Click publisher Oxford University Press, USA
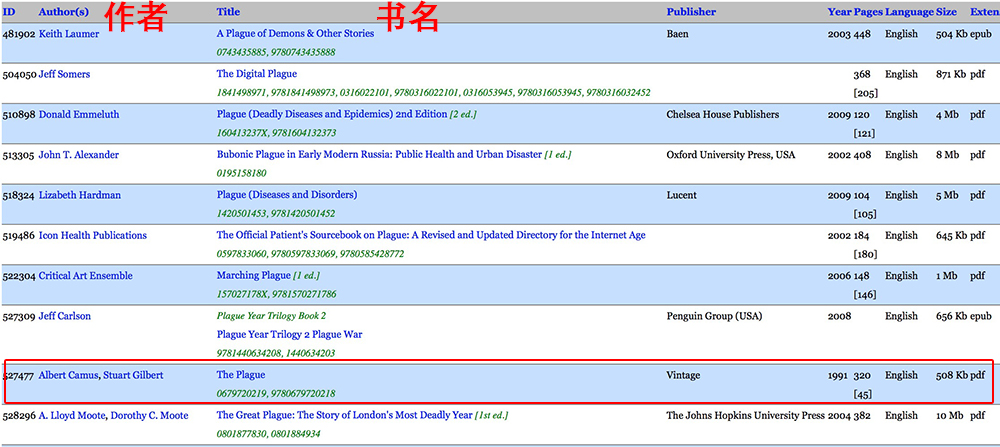1000x447 pixels. tap(731, 154)
